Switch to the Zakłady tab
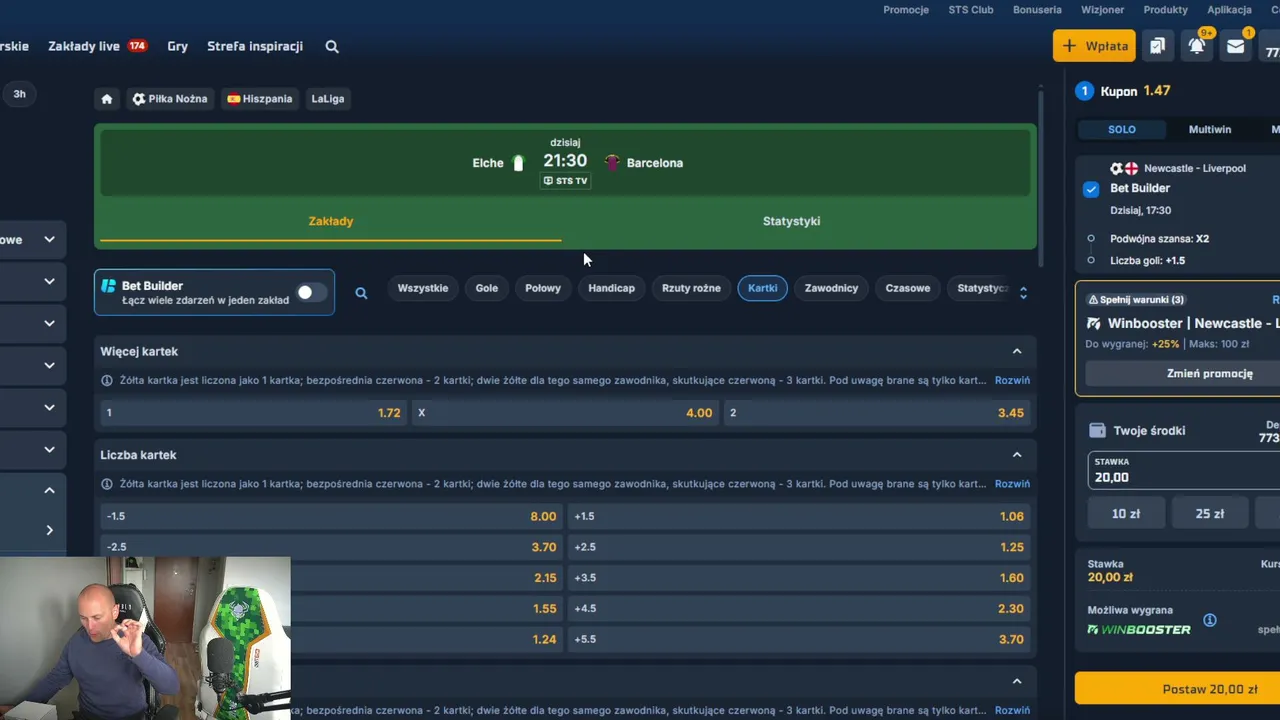This screenshot has width=1280, height=720. tap(331, 221)
